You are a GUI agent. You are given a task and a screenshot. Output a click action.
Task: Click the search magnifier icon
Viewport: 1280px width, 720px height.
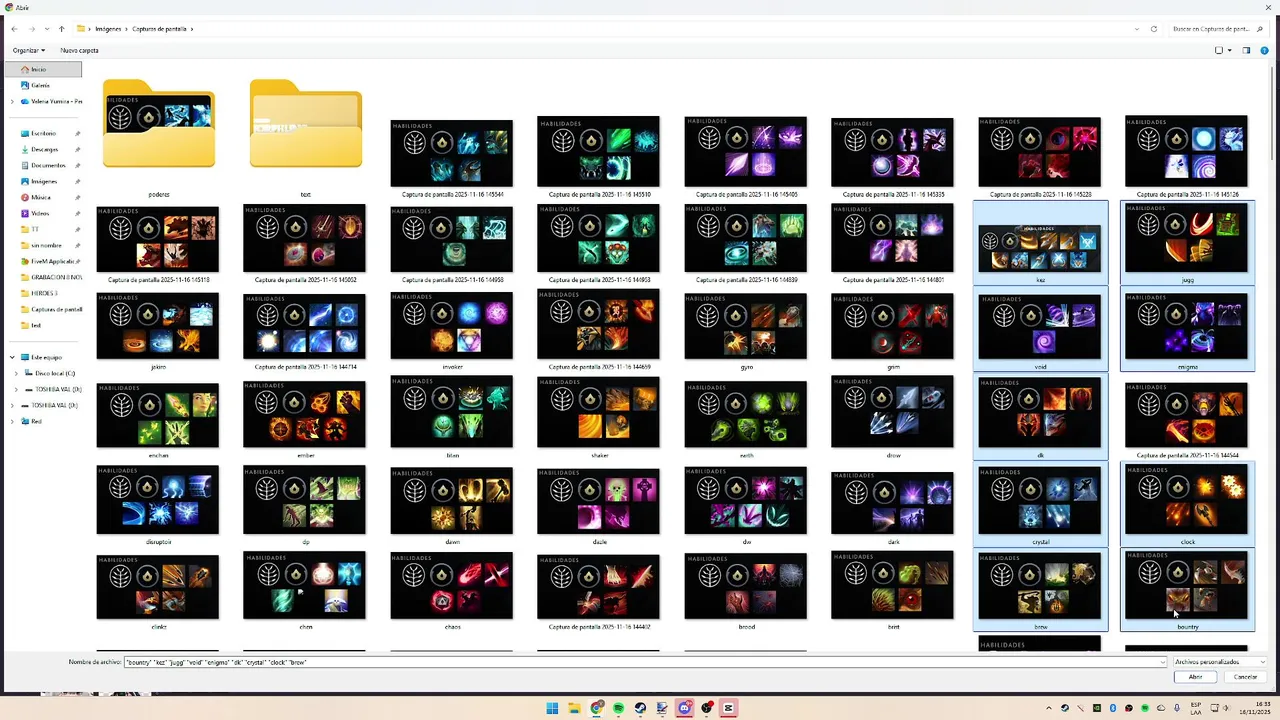1258,29
